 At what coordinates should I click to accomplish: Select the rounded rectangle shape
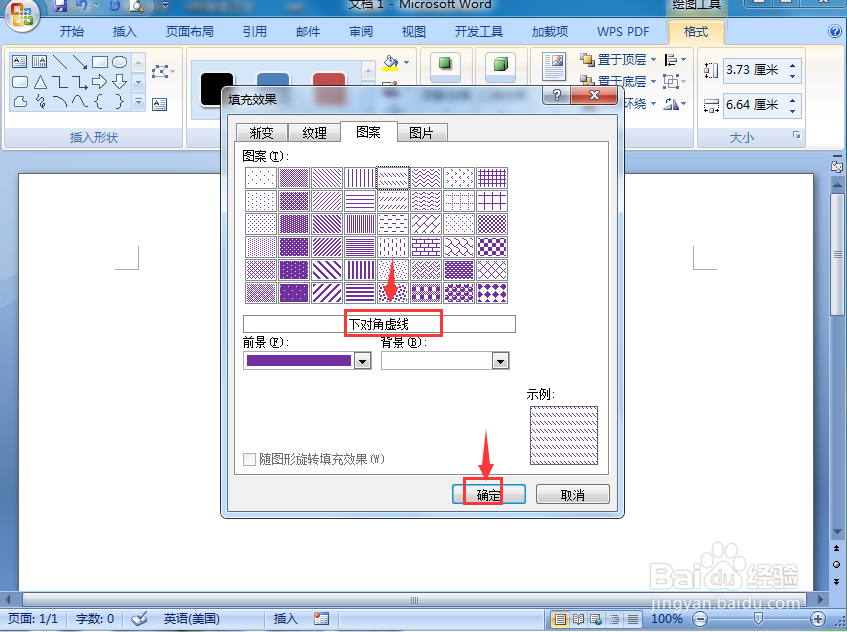(19, 82)
